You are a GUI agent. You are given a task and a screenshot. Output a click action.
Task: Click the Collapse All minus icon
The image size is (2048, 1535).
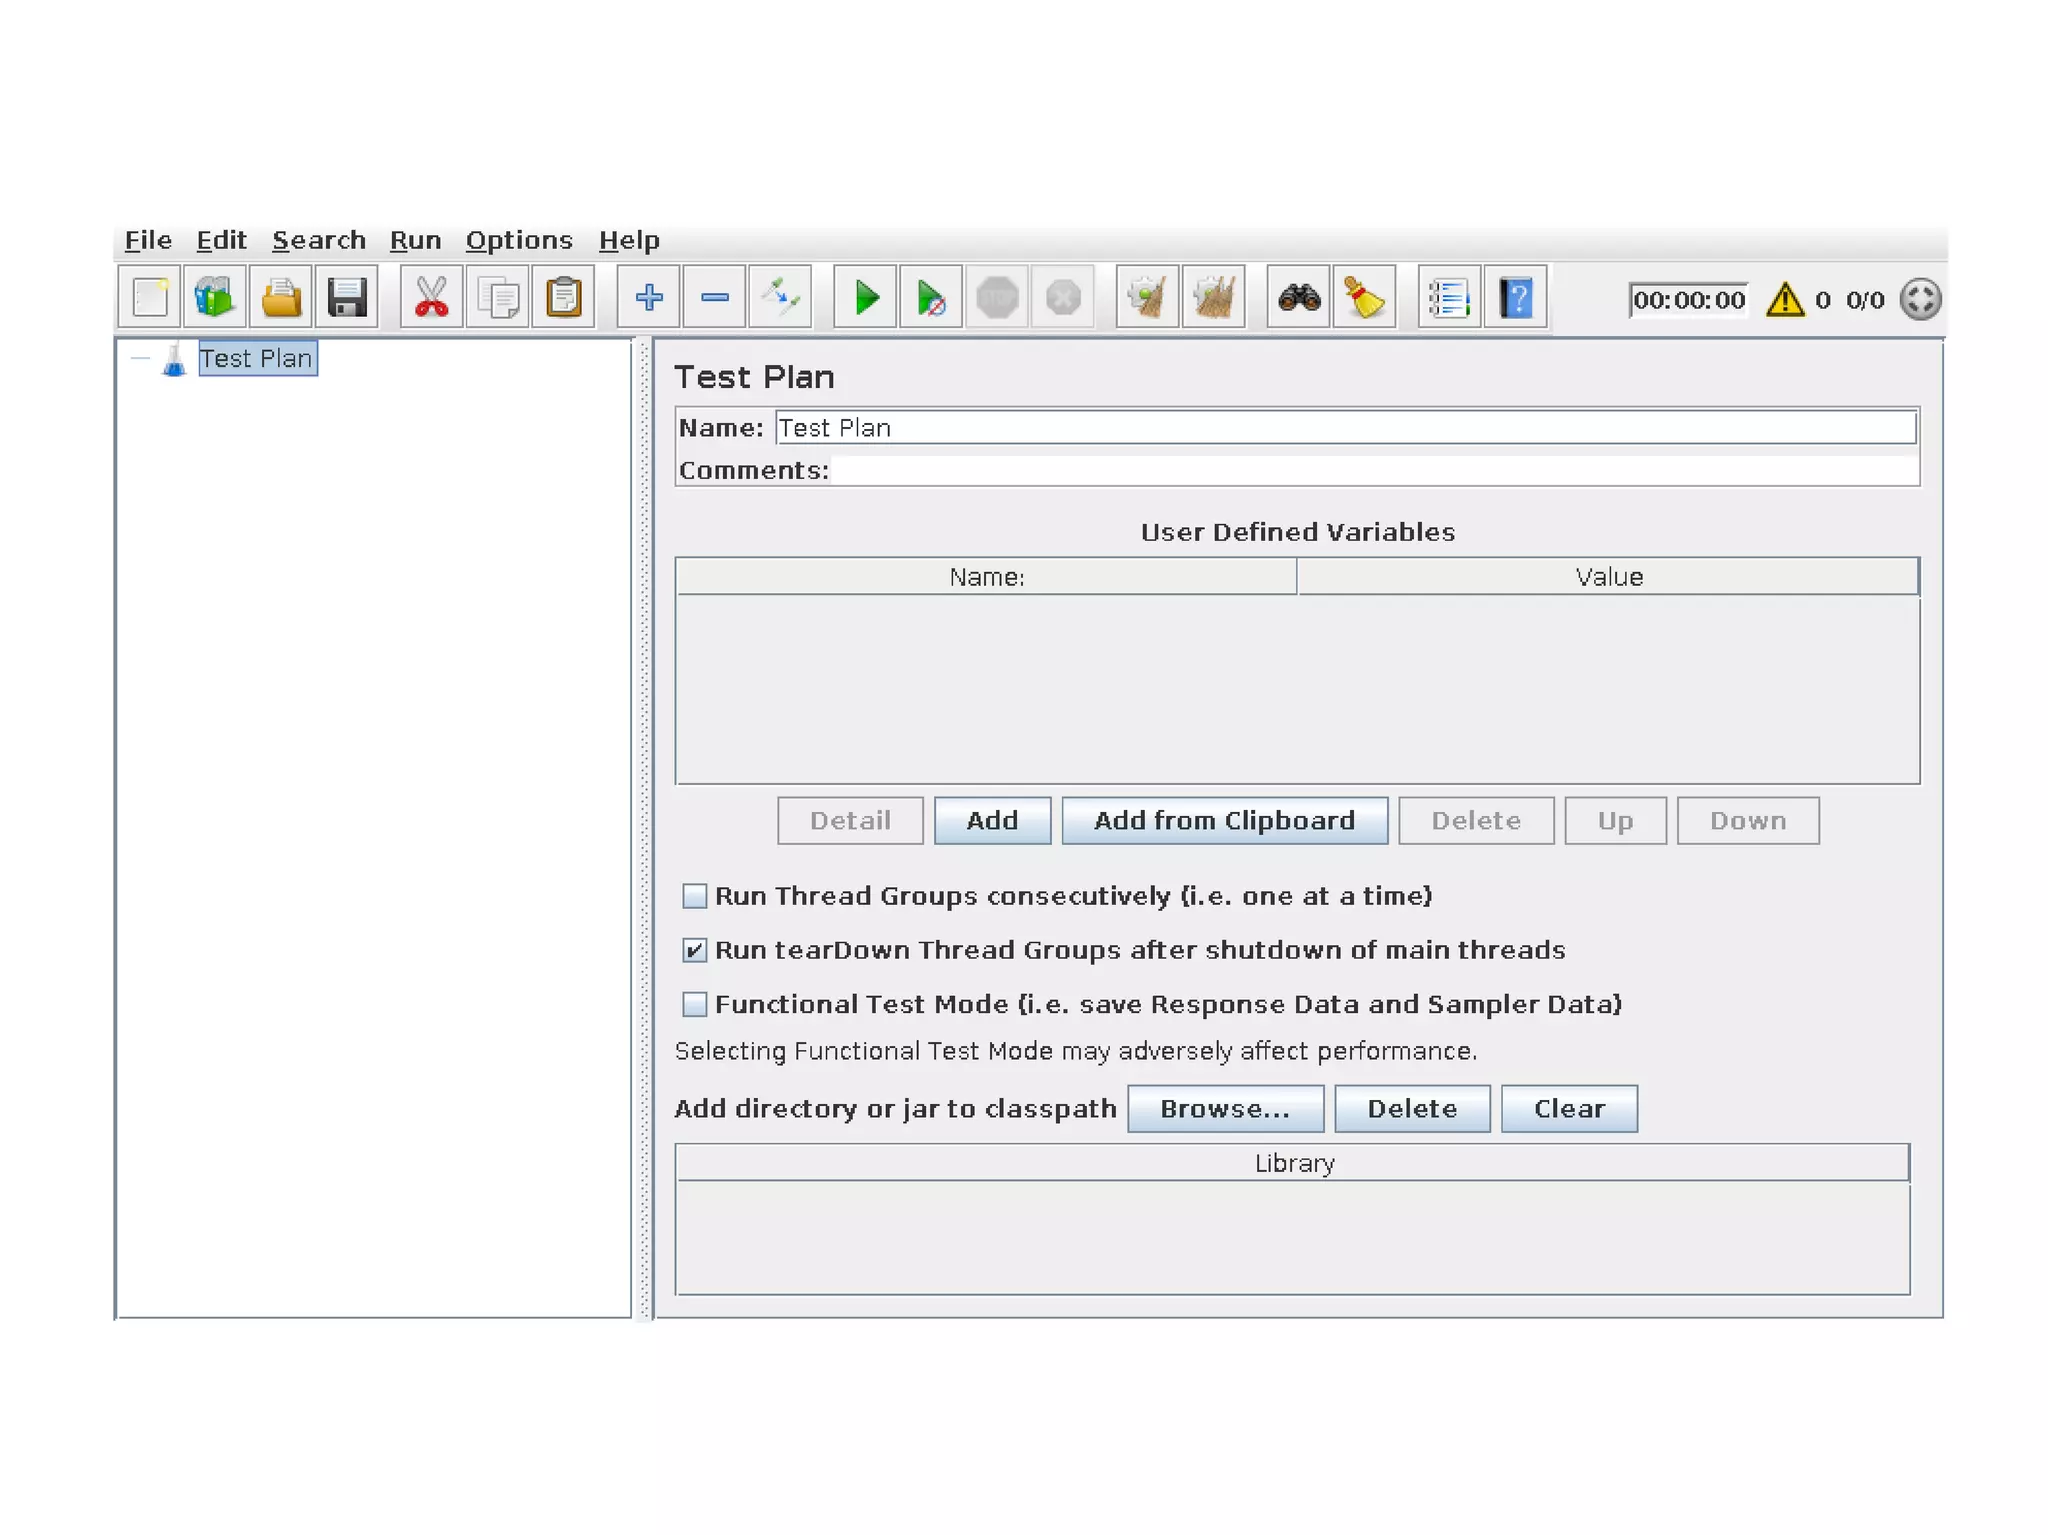point(715,298)
